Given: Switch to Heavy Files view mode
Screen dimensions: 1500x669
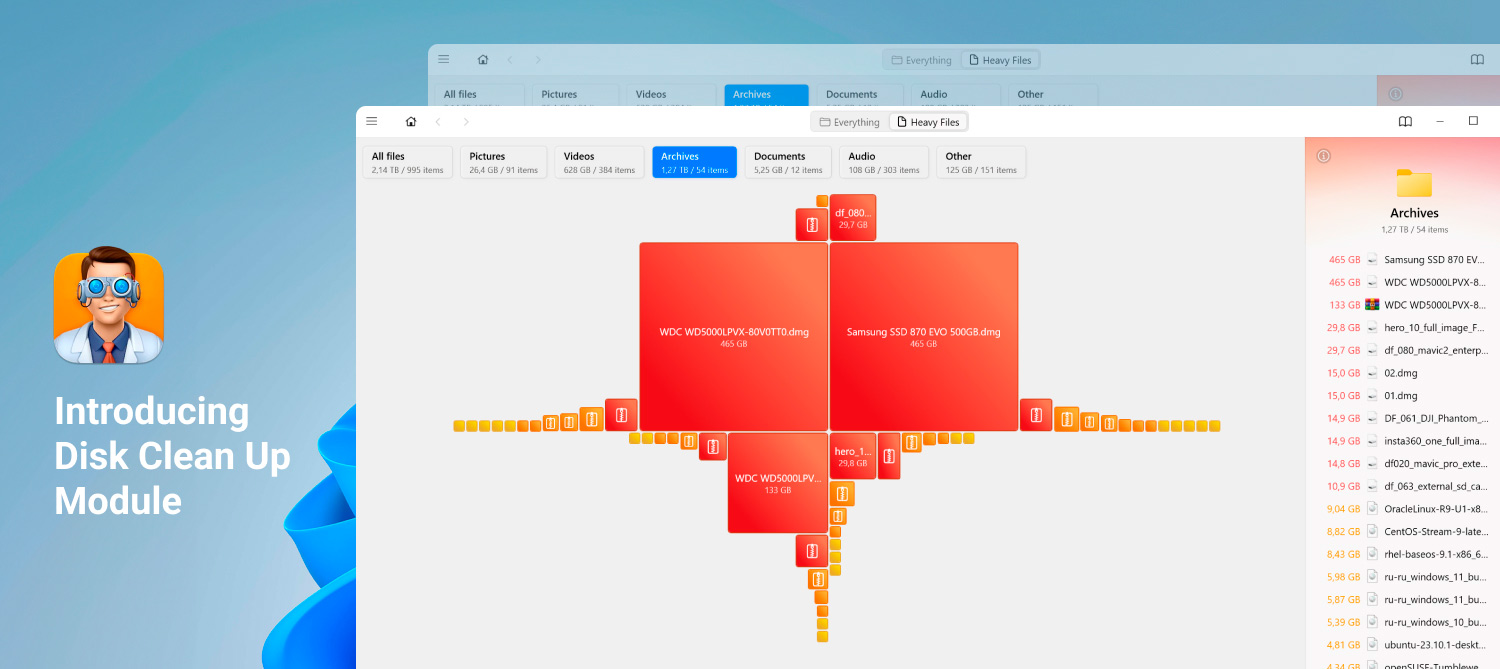Looking at the screenshot, I should point(928,122).
